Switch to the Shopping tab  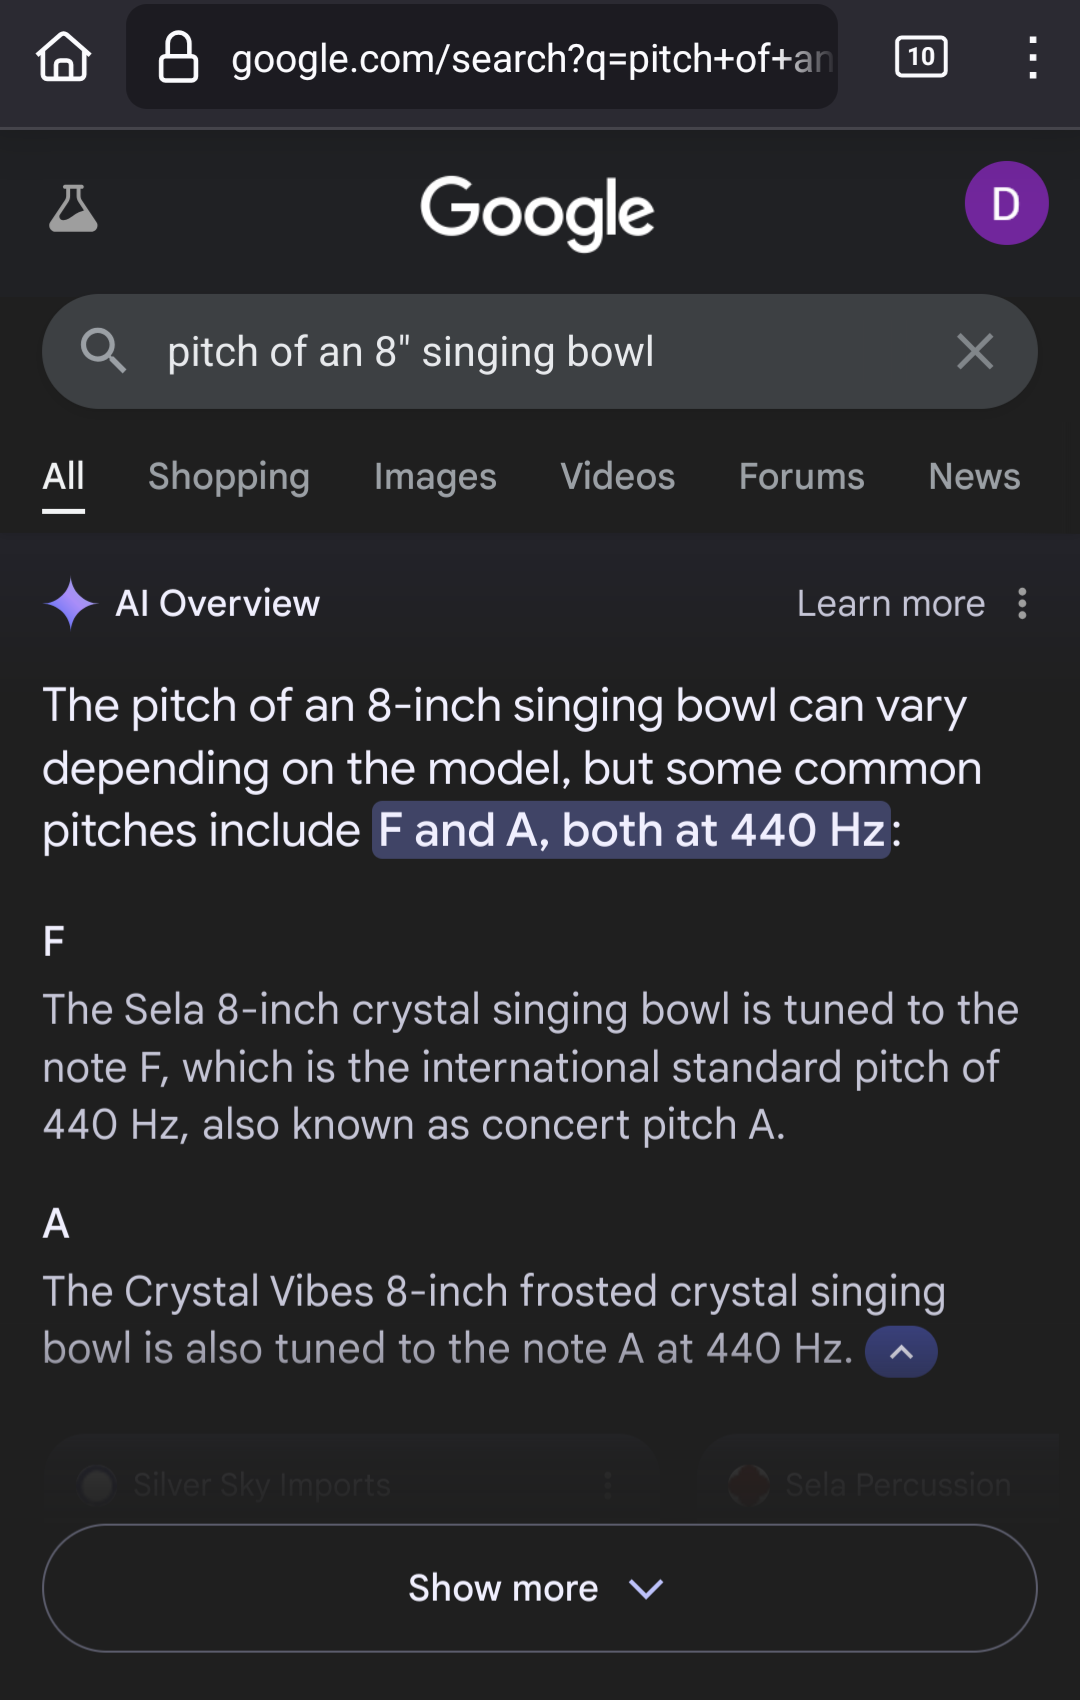(229, 477)
